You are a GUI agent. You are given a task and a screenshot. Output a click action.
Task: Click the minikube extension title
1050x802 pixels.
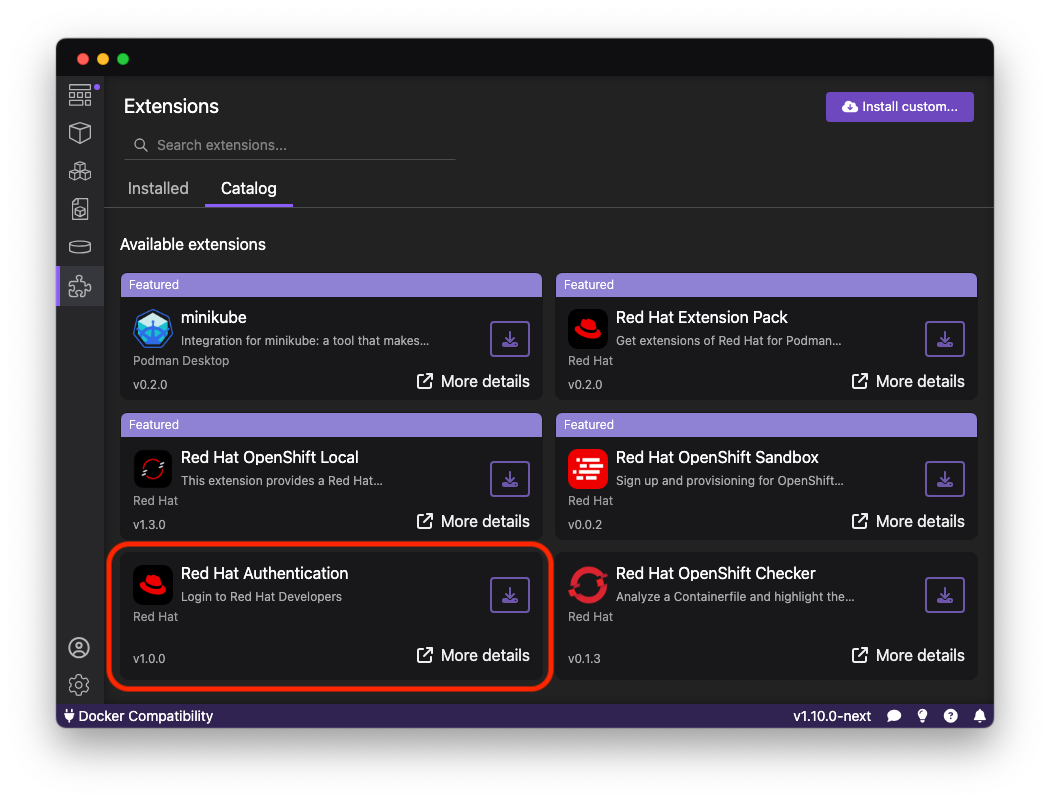[214, 317]
